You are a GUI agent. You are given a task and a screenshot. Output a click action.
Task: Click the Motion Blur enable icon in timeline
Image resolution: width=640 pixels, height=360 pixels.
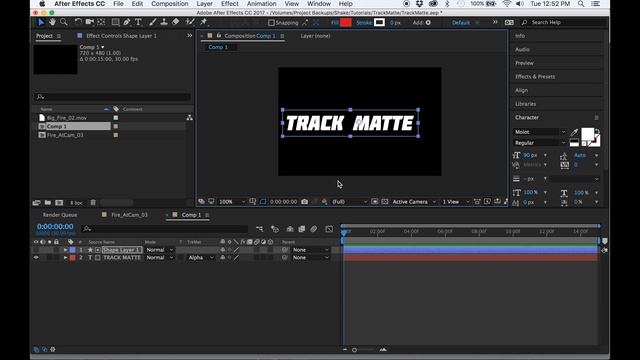[313, 229]
